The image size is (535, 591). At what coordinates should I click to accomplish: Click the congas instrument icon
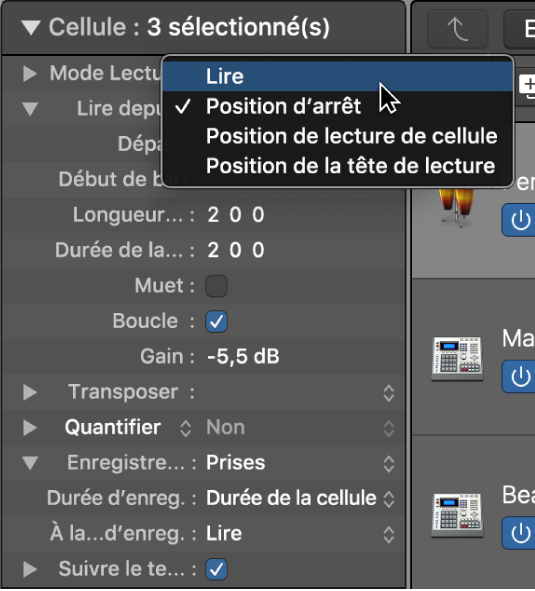(456, 207)
